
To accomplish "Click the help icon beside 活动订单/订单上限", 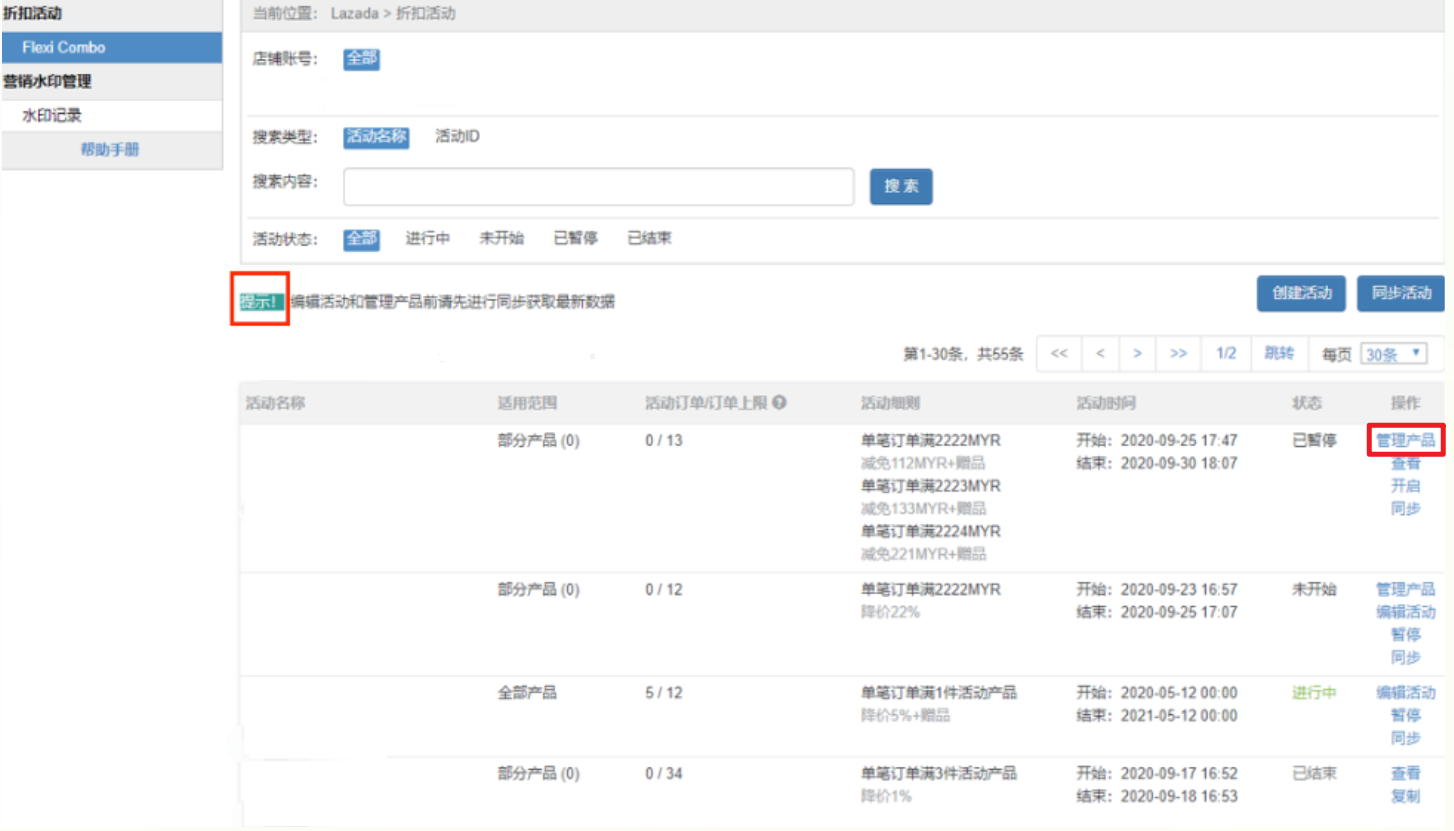I will [779, 403].
